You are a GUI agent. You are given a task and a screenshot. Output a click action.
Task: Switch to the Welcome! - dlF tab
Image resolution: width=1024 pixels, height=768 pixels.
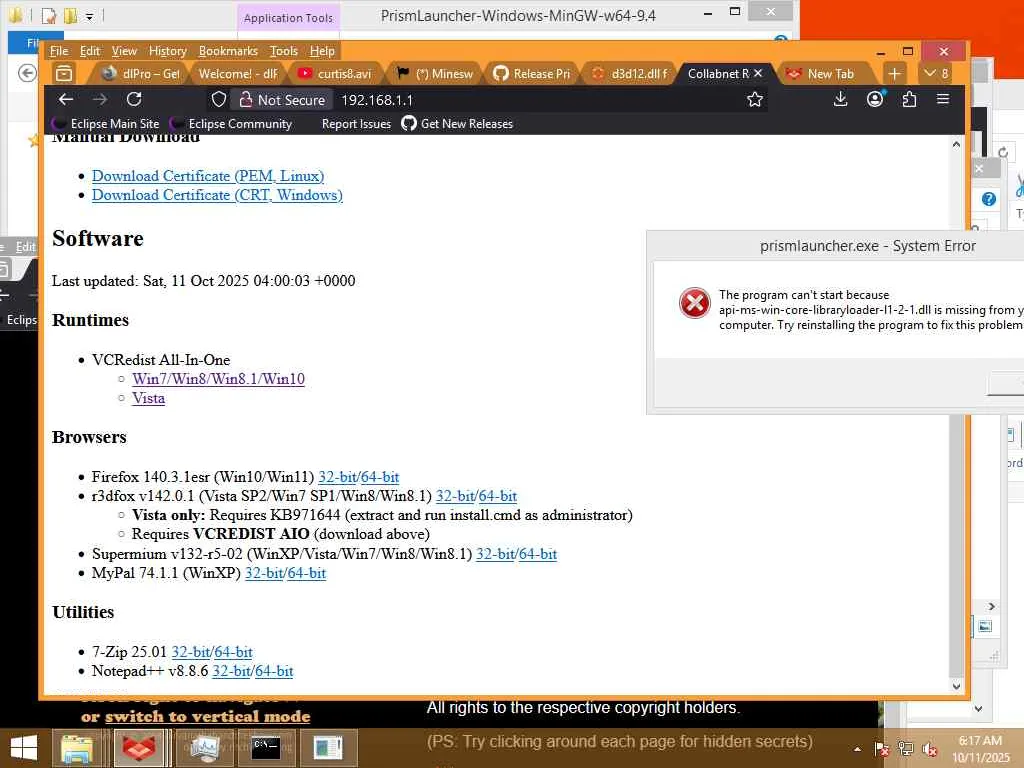tap(237, 74)
